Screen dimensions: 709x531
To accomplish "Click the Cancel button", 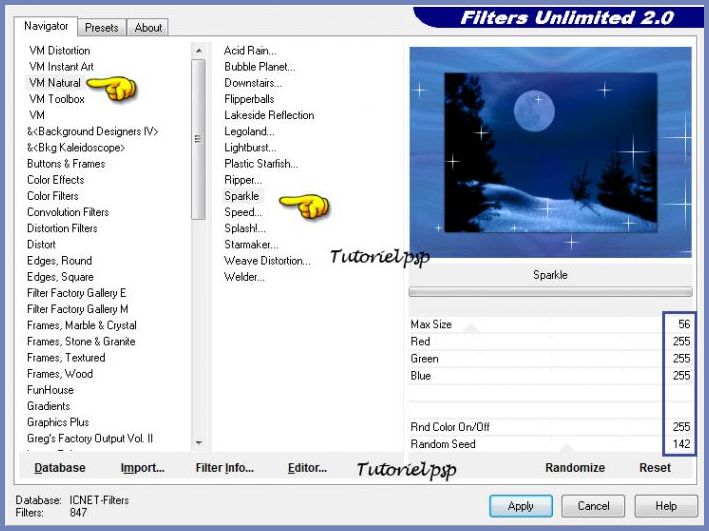I will click(x=593, y=506).
